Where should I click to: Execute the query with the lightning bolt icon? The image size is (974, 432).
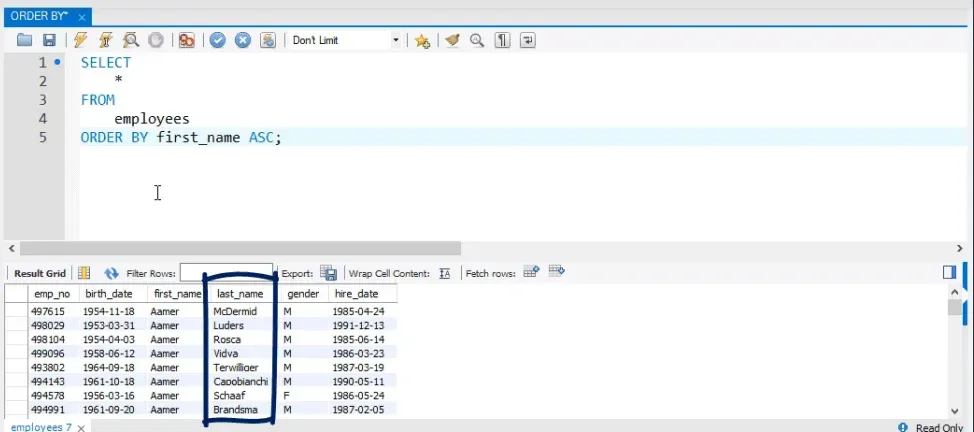[x=81, y=40]
